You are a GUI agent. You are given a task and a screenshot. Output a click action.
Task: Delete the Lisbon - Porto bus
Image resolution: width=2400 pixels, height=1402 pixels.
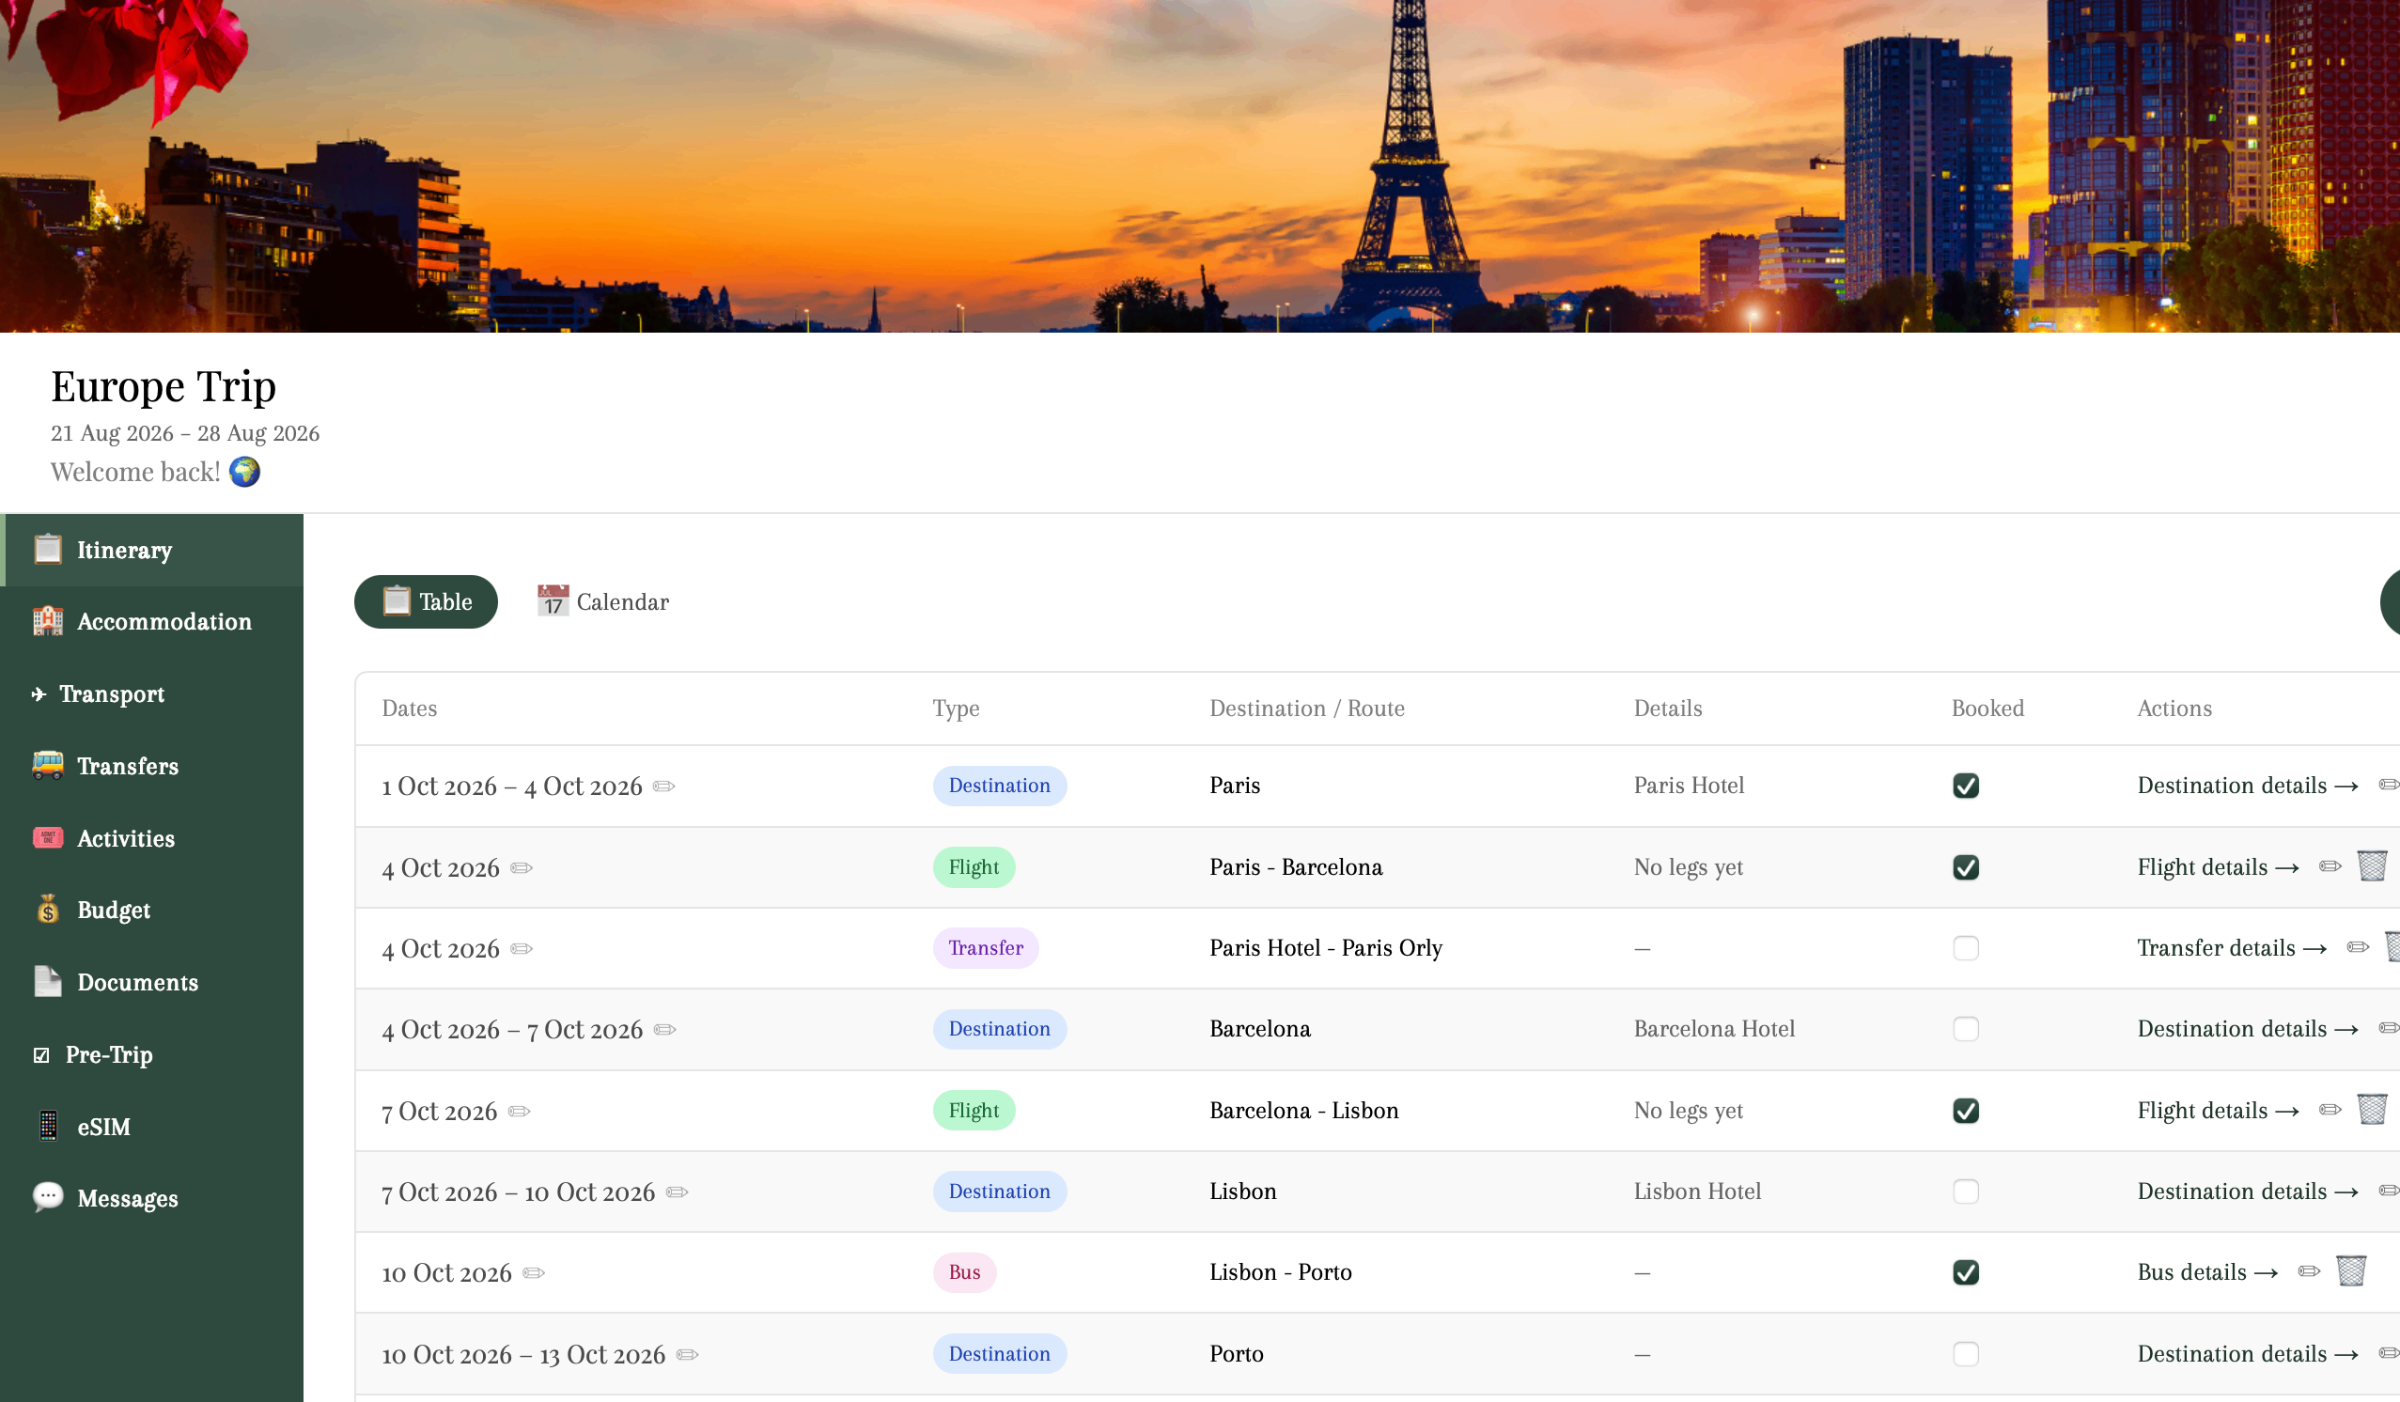pyautogui.click(x=2351, y=1271)
